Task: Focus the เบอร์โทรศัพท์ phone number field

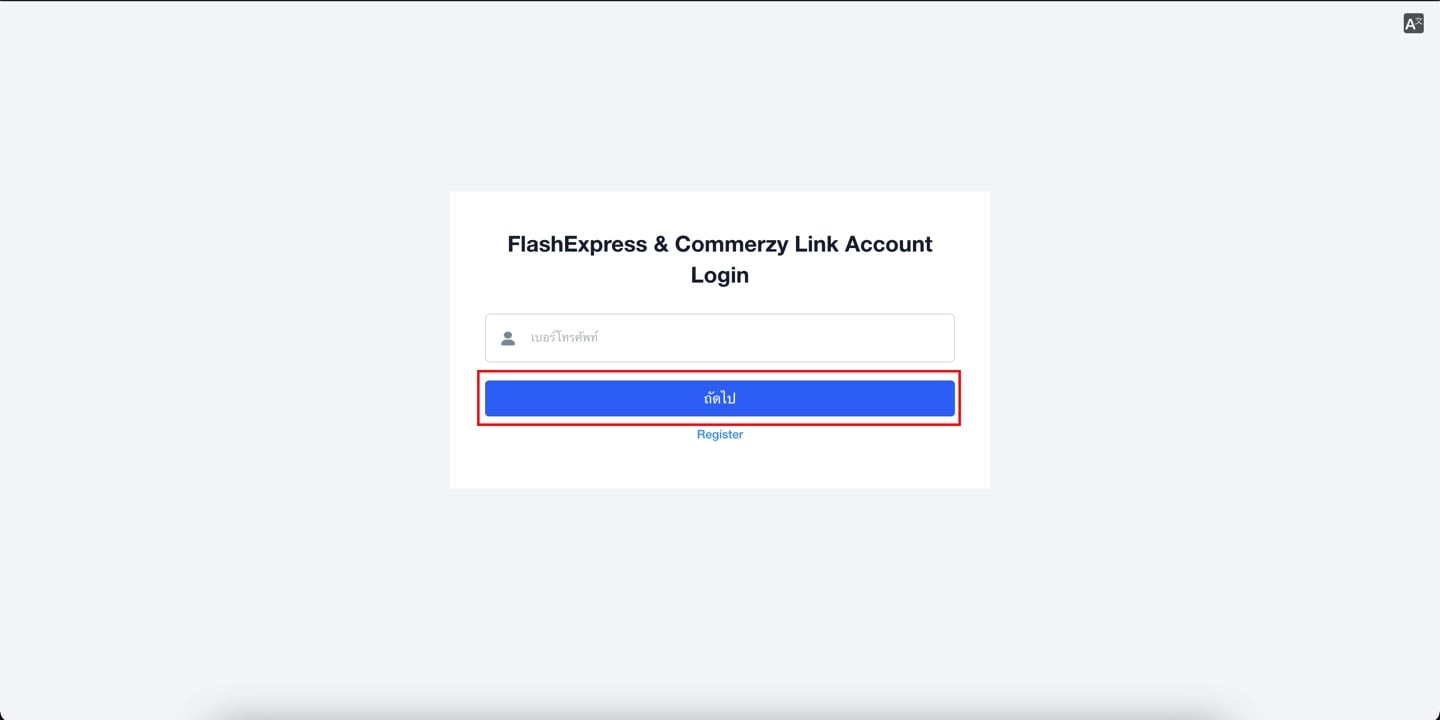Action: (720, 338)
